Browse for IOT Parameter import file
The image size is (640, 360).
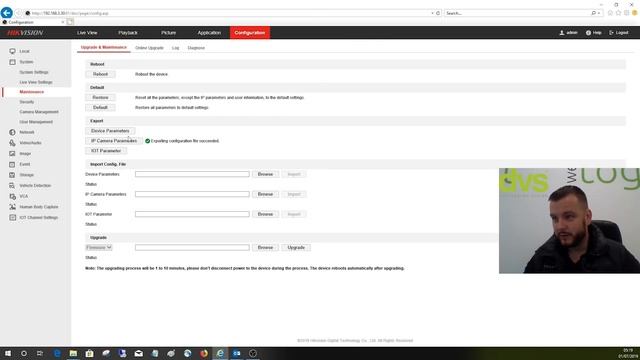click(265, 214)
